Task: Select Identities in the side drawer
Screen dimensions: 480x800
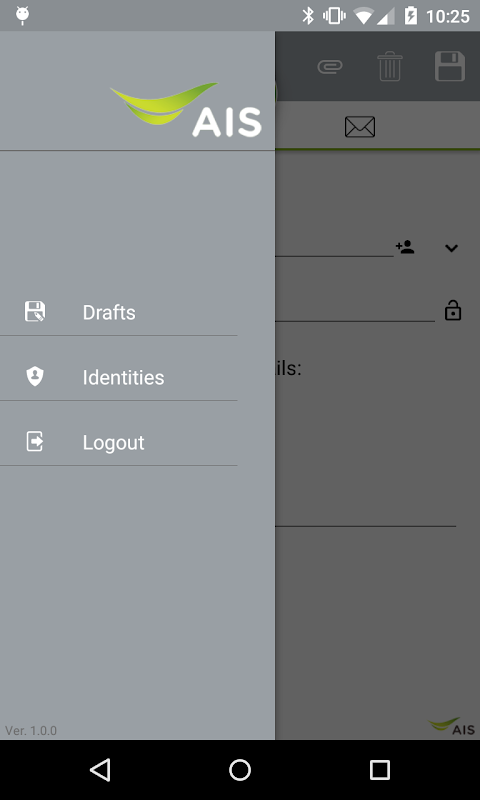Action: pos(118,378)
